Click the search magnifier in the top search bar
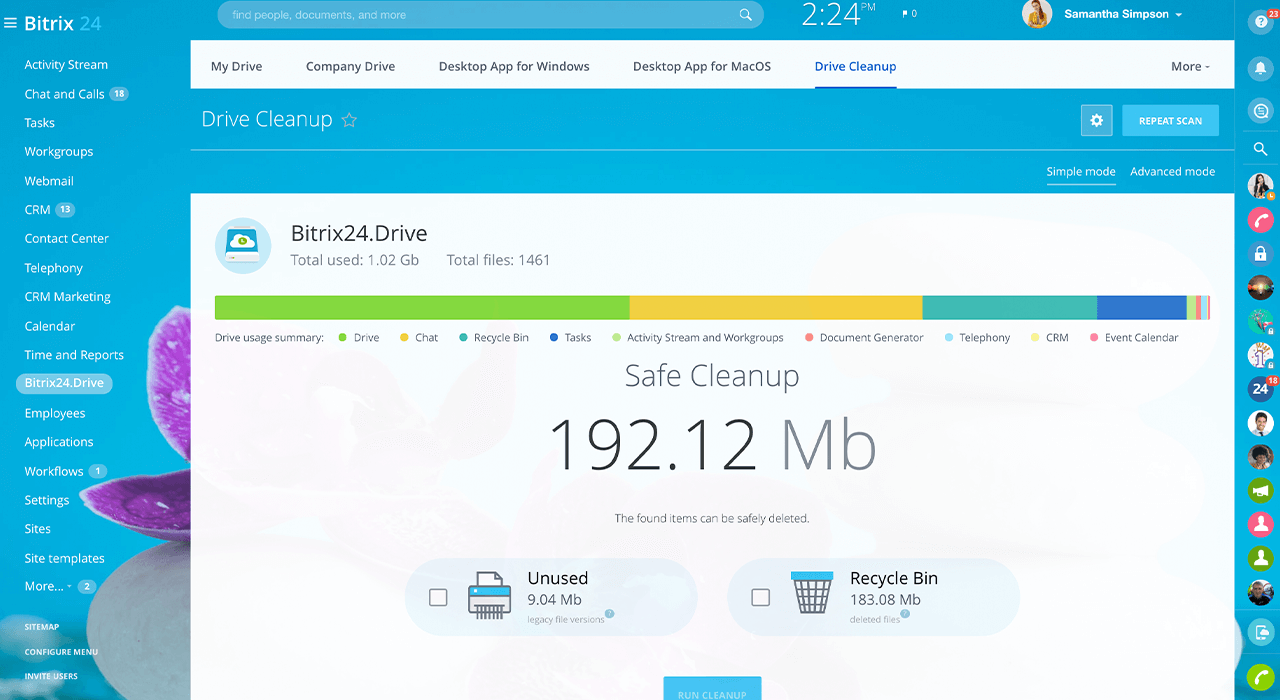1280x700 pixels. [745, 15]
